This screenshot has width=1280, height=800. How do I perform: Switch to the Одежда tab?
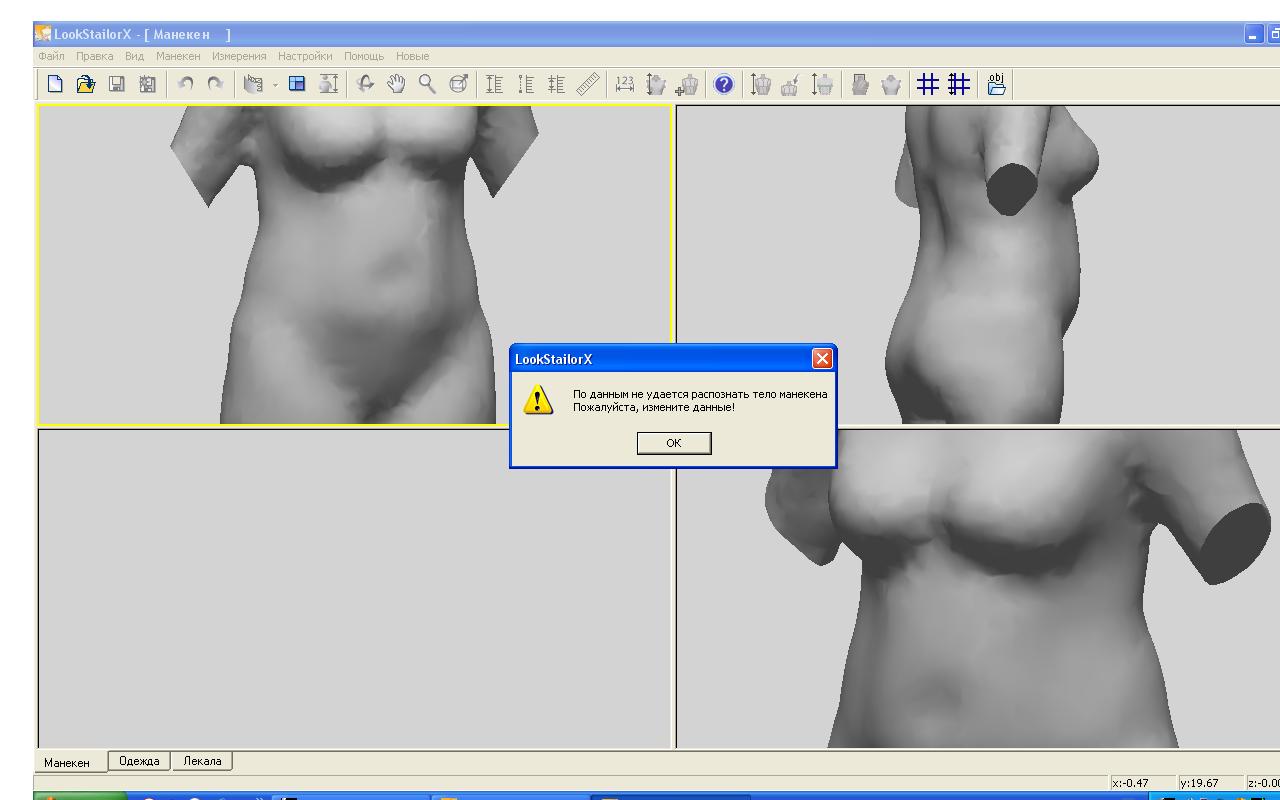click(x=139, y=761)
